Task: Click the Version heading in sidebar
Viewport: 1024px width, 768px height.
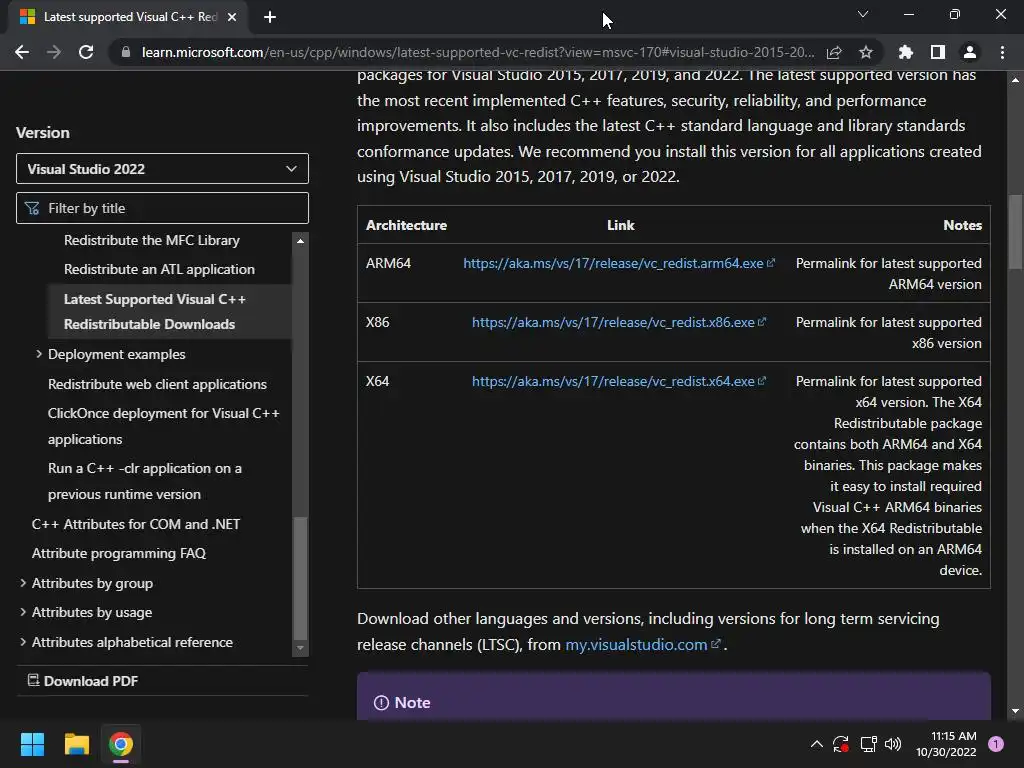Action: click(42, 133)
